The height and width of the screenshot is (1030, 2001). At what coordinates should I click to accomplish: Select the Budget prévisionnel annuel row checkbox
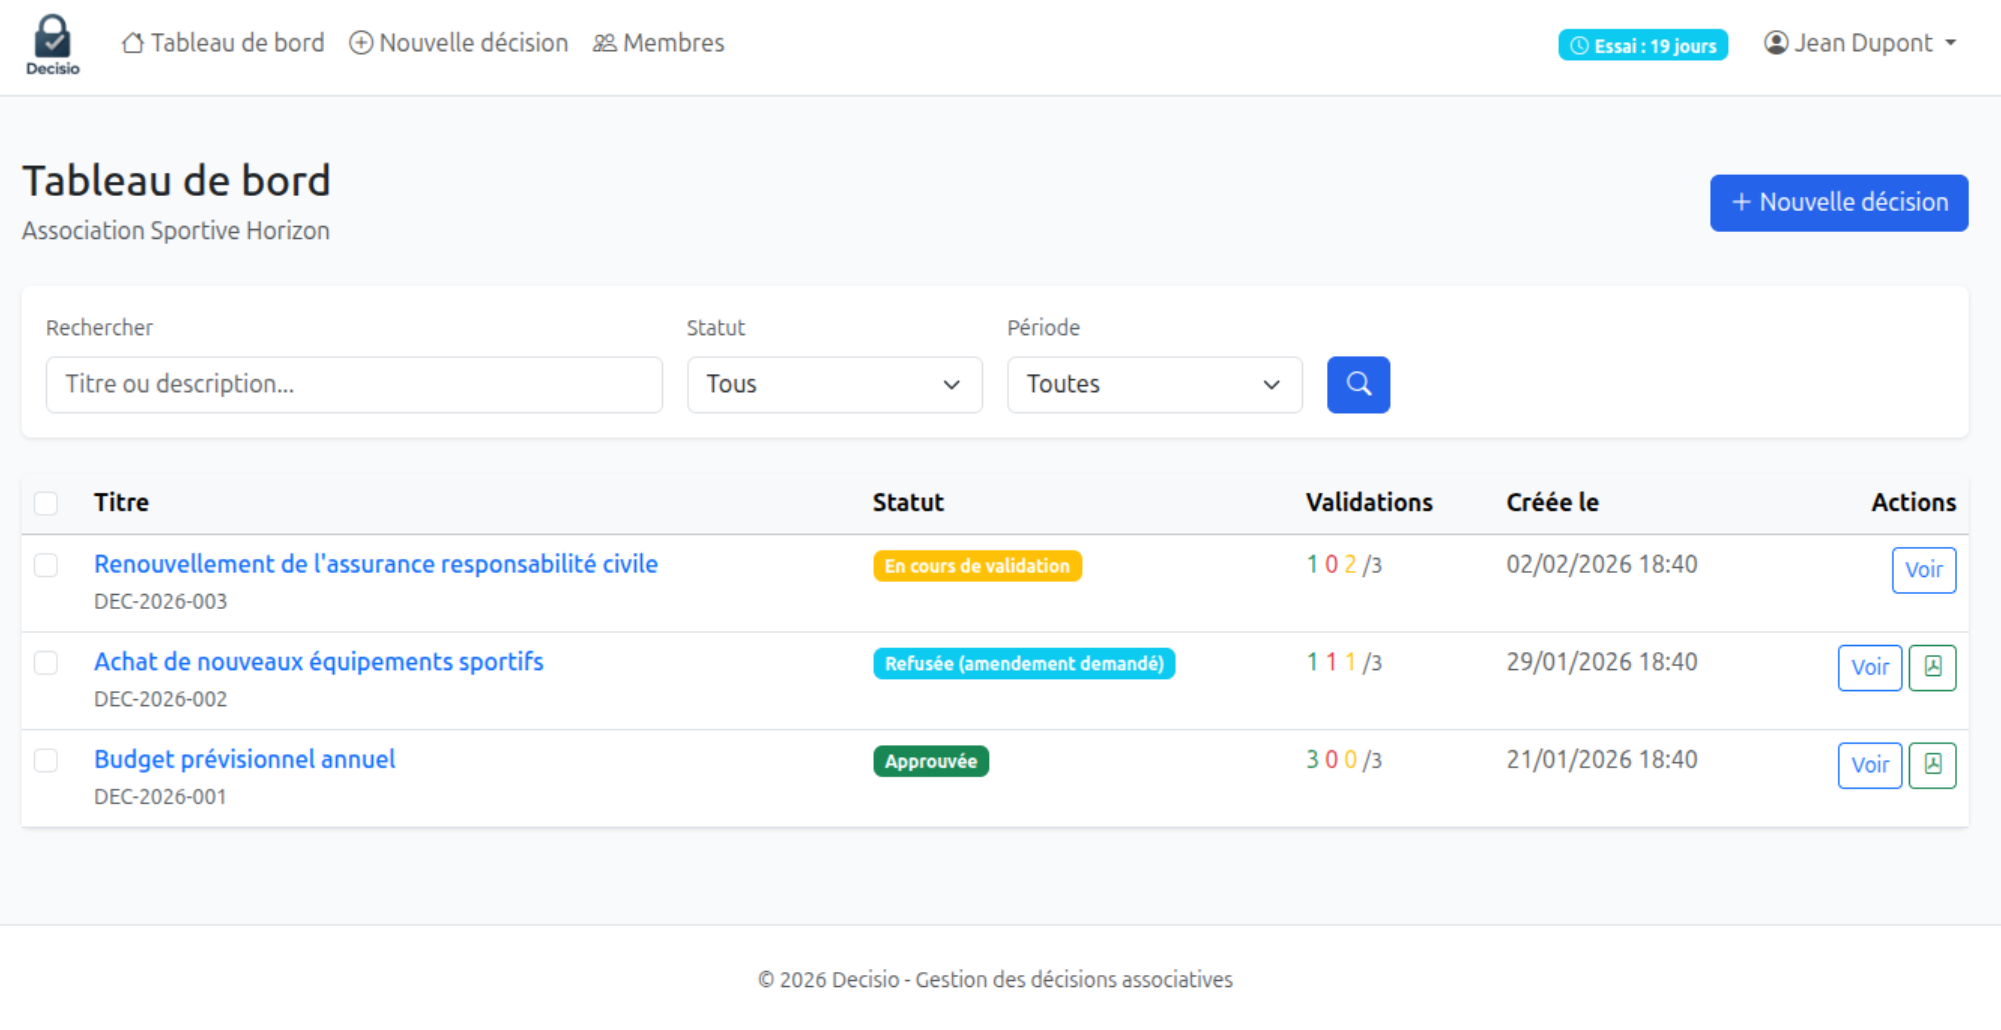[46, 761]
